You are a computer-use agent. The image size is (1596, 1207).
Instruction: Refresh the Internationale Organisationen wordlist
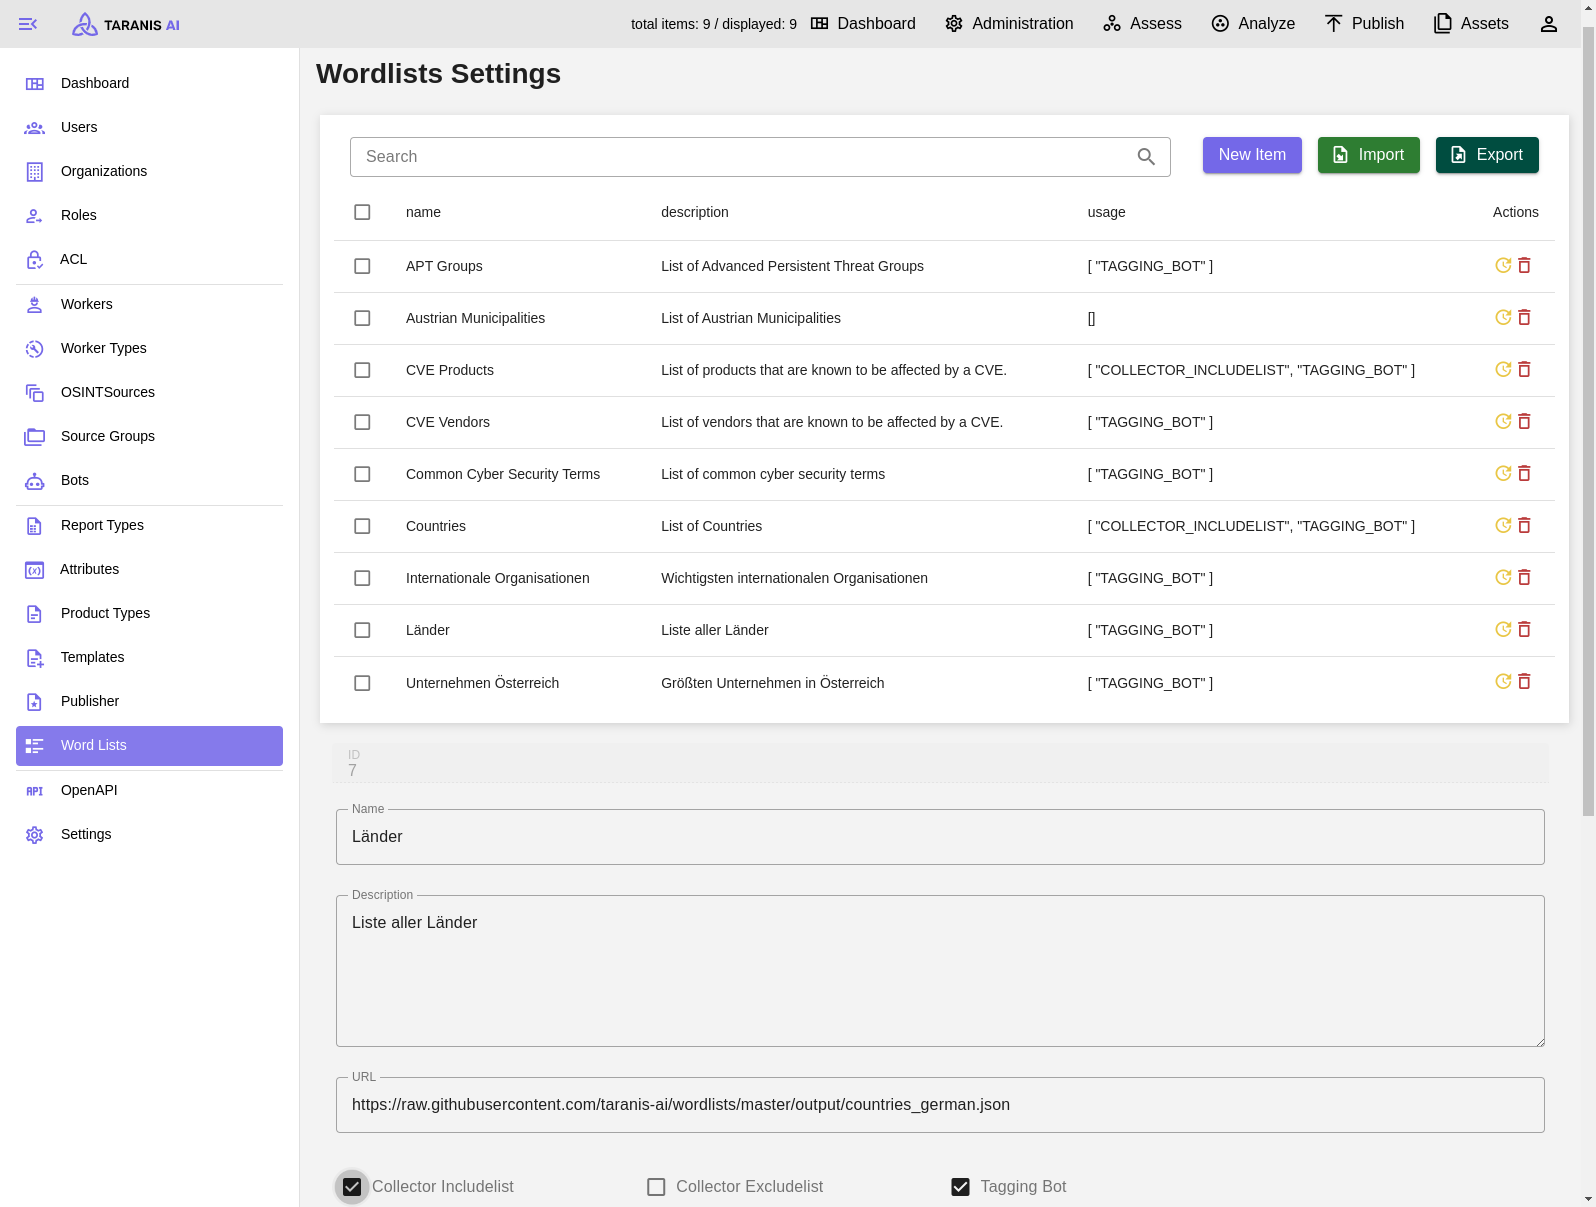(x=1503, y=577)
